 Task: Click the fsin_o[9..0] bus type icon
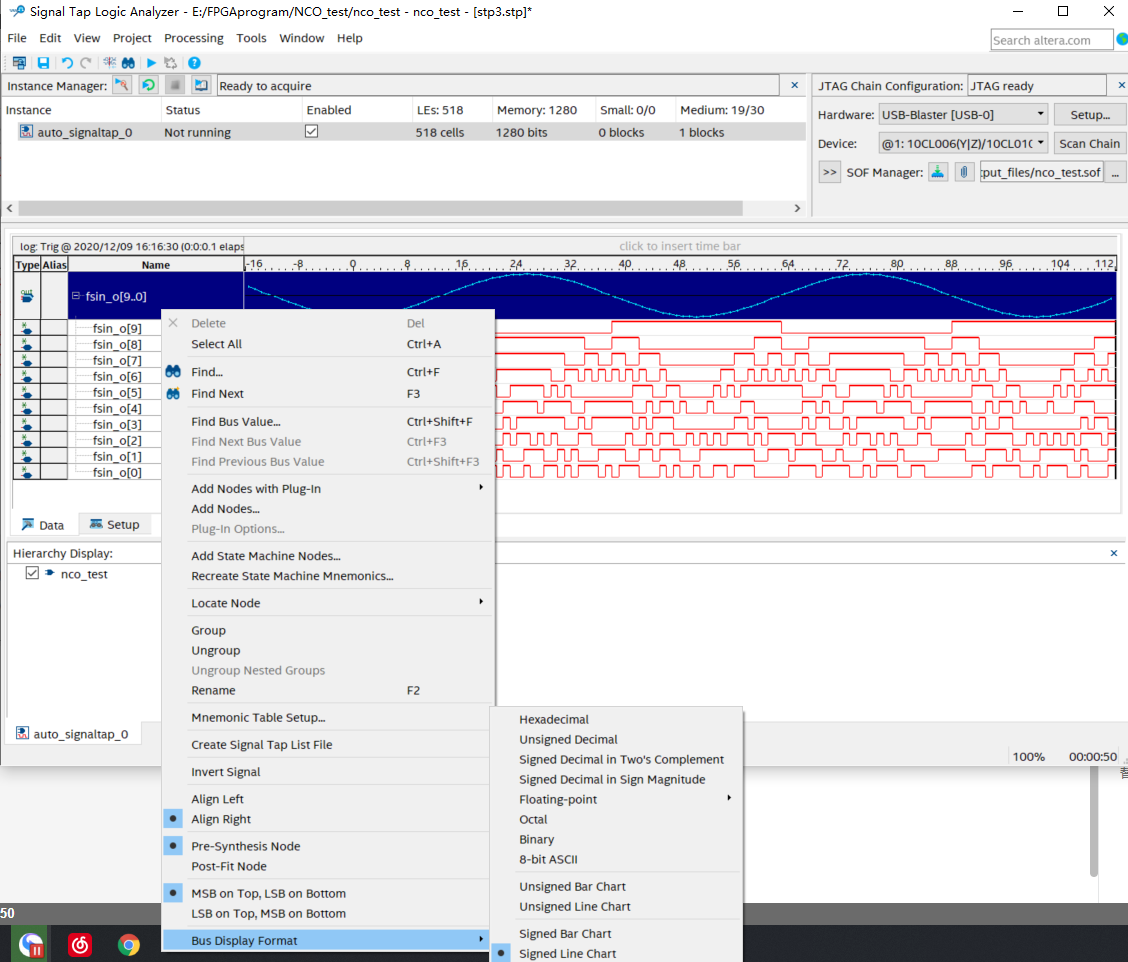click(x=27, y=296)
